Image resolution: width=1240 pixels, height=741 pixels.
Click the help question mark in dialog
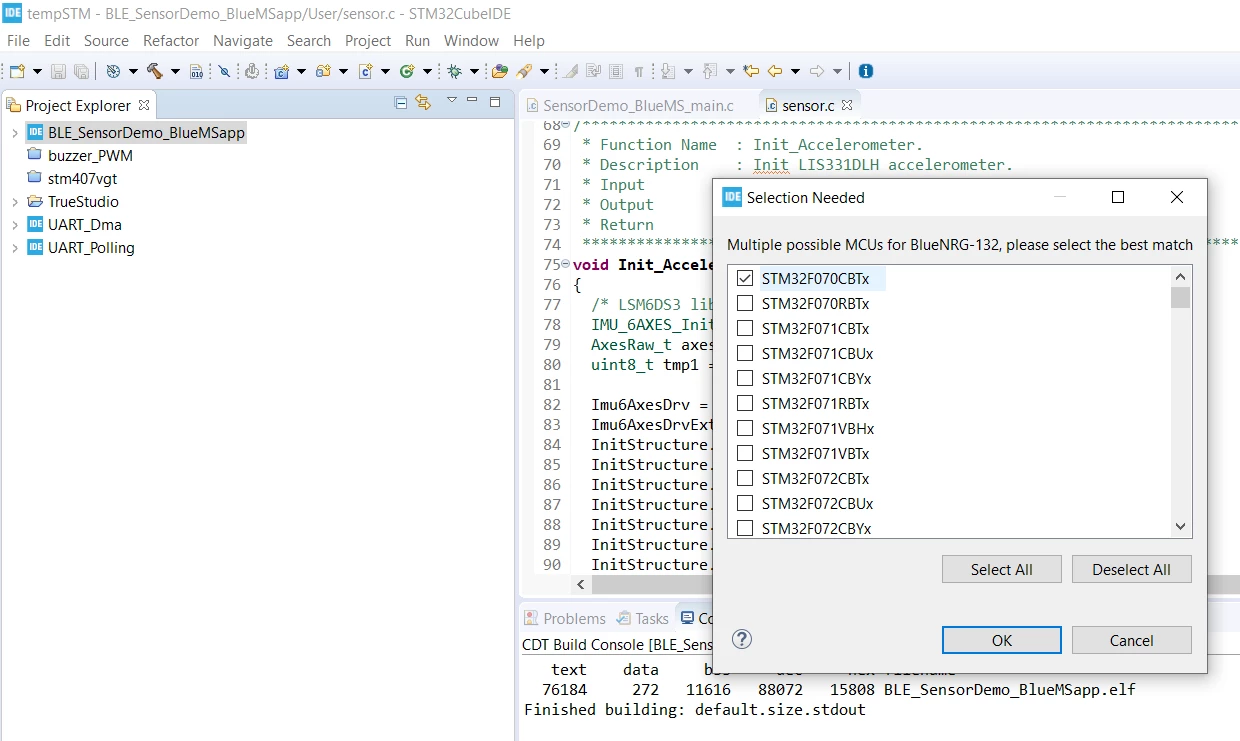click(742, 639)
